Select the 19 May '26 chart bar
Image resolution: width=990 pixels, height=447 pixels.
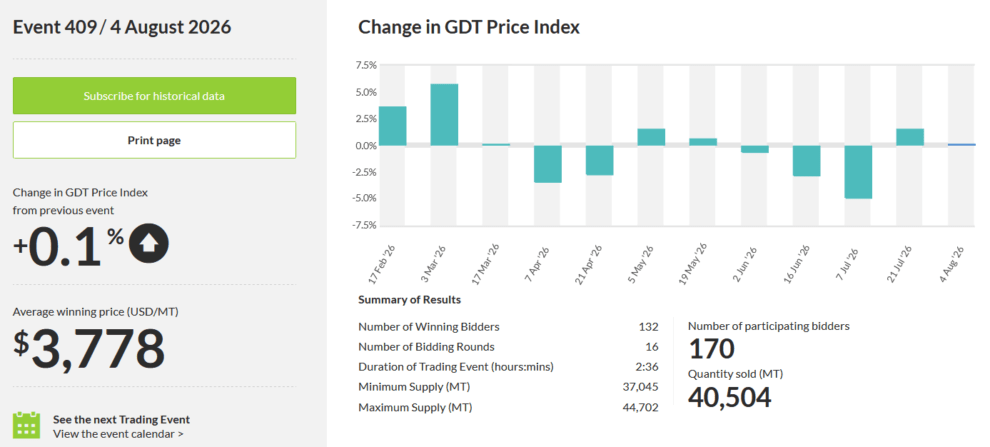pyautogui.click(x=703, y=142)
